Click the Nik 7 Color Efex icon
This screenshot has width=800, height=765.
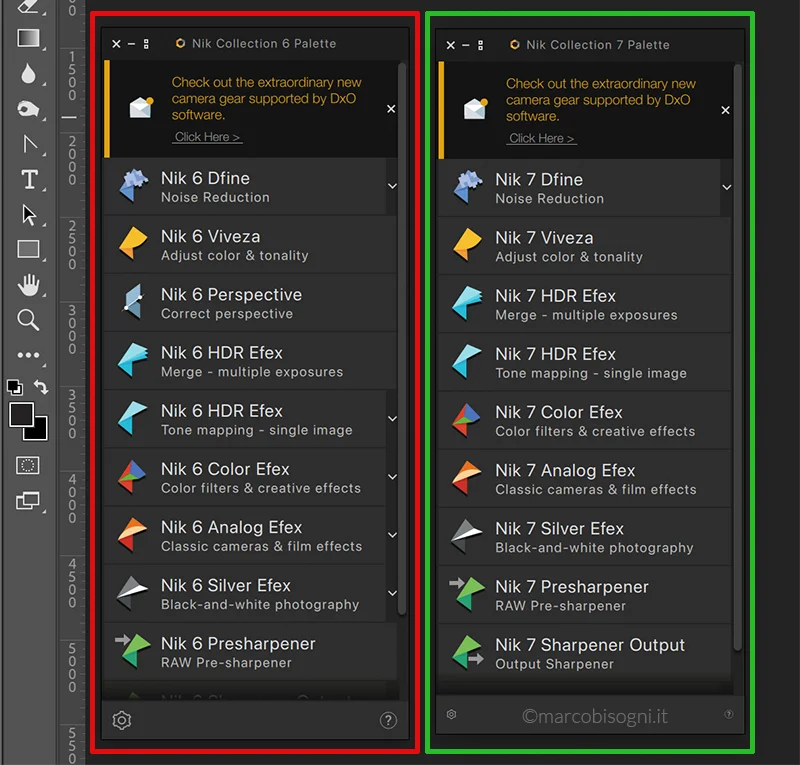467,420
